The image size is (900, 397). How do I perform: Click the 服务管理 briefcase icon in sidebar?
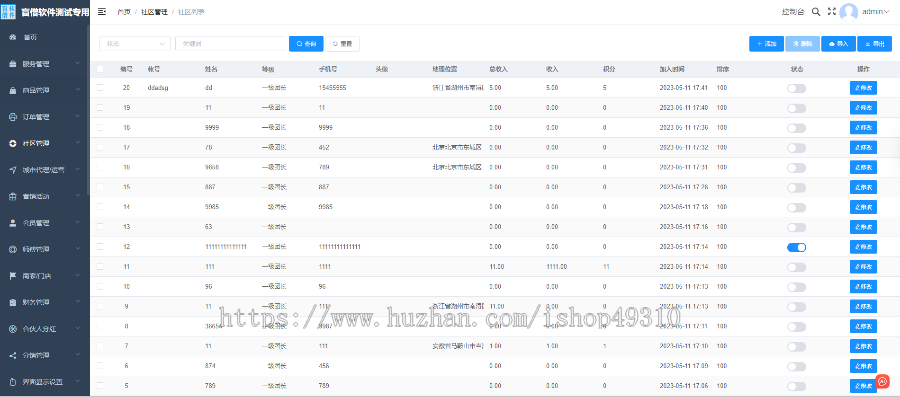[x=13, y=64]
